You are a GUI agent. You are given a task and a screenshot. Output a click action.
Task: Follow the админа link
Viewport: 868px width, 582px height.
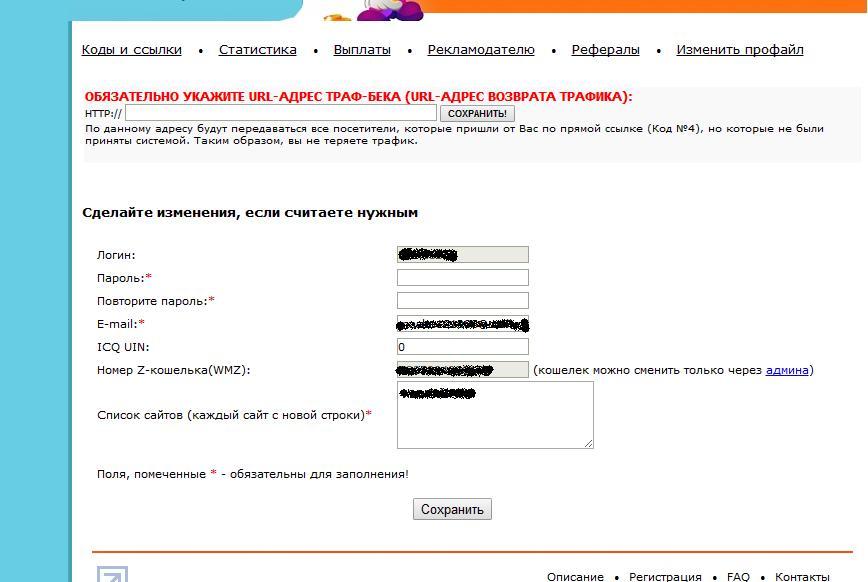(x=787, y=370)
